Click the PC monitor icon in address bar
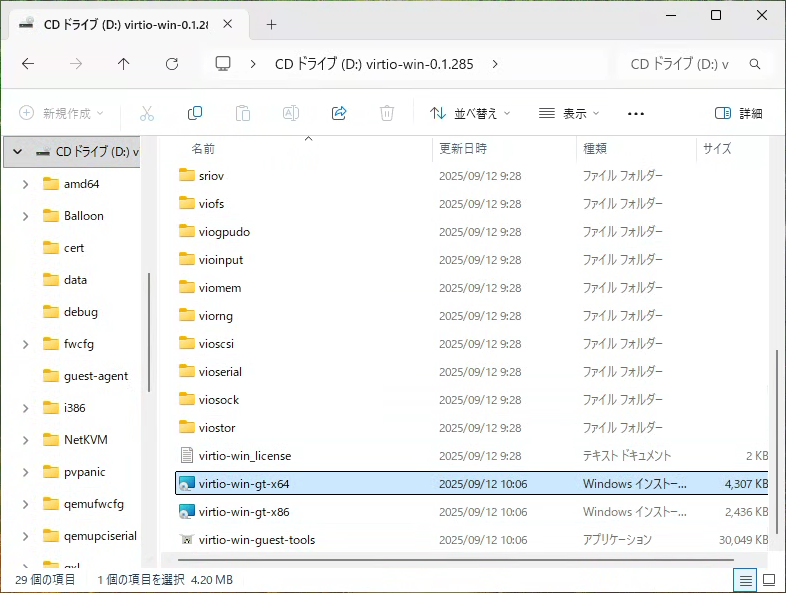The height and width of the screenshot is (593, 786). pyautogui.click(x=223, y=64)
